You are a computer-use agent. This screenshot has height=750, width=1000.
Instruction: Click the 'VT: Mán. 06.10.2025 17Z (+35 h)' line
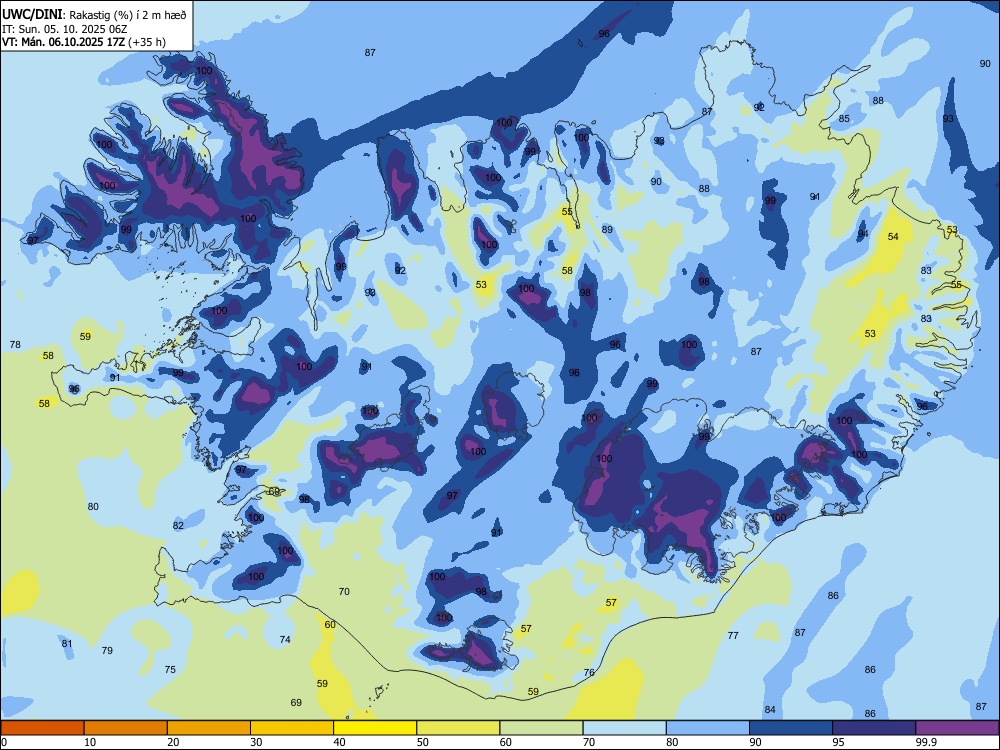coord(84,42)
